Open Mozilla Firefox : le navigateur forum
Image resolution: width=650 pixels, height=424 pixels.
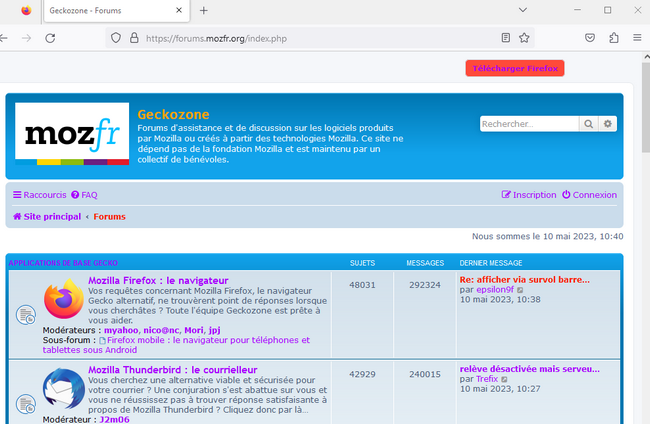pos(158,281)
